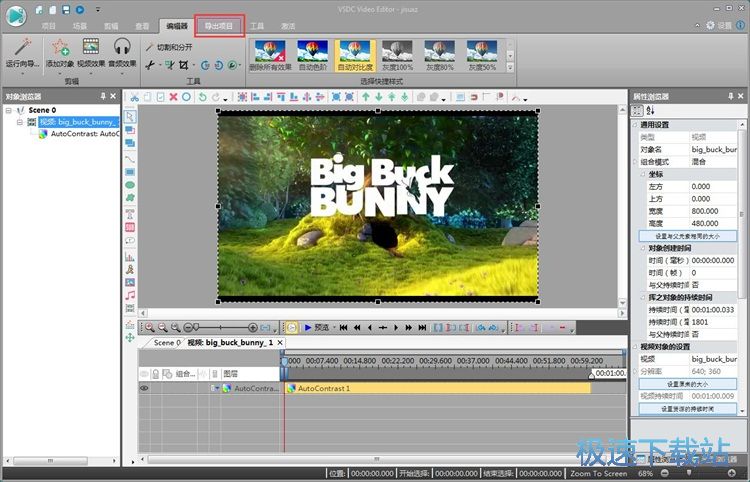Click the chart tool icon in the left strip
Image resolution: width=750 pixels, height=482 pixels.
click(130, 257)
